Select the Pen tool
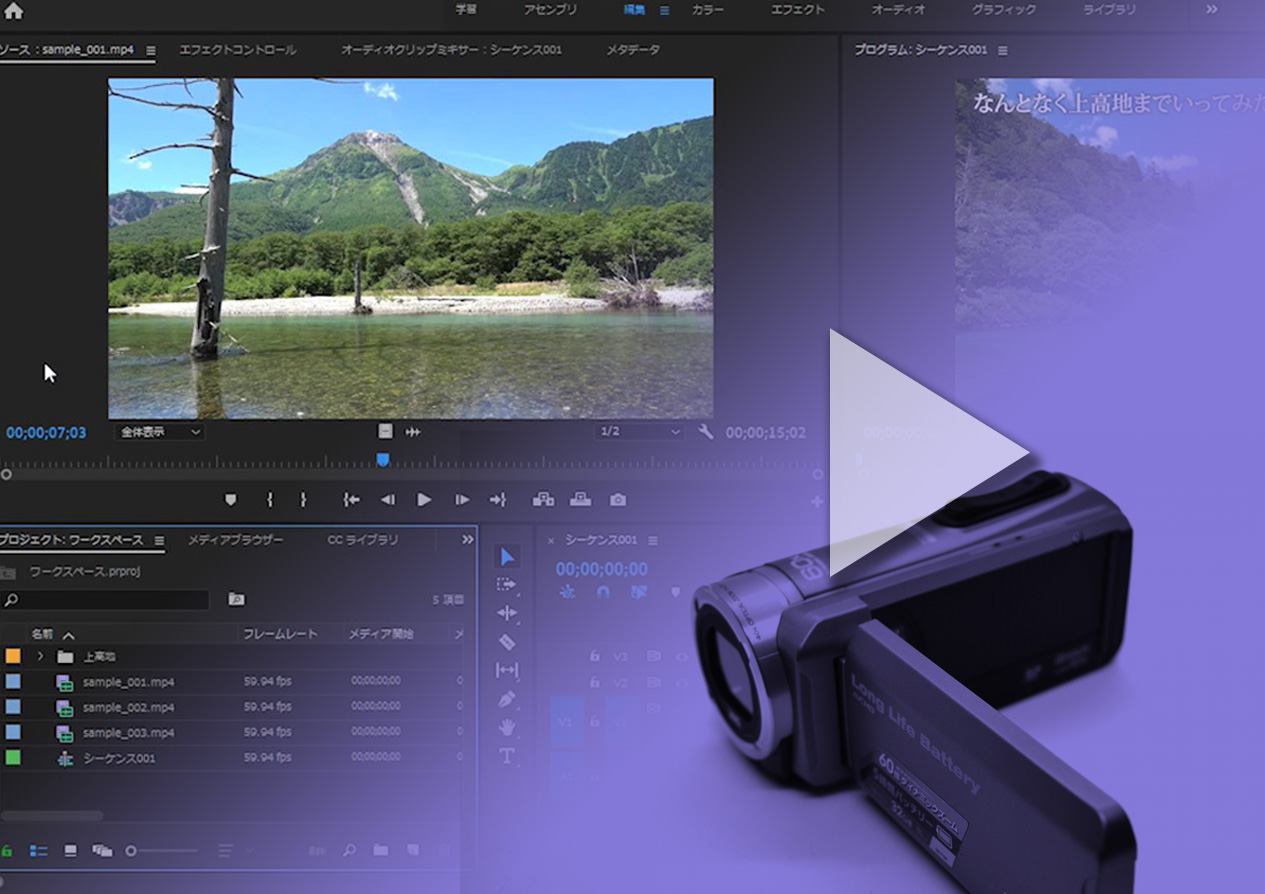1265x894 pixels. [507, 699]
